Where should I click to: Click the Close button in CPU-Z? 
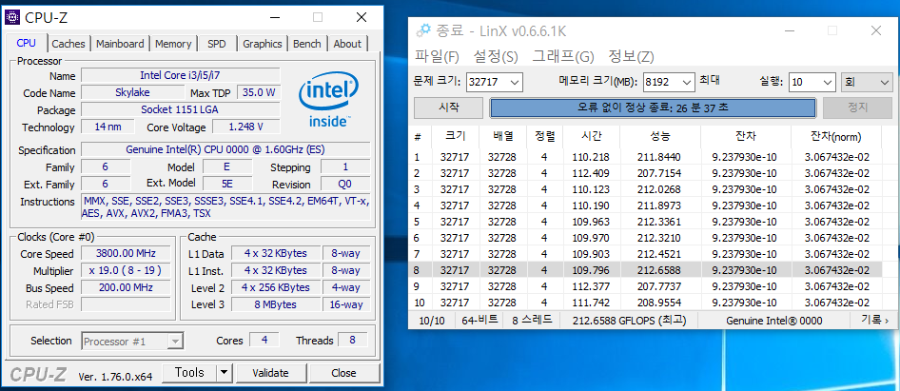(343, 373)
